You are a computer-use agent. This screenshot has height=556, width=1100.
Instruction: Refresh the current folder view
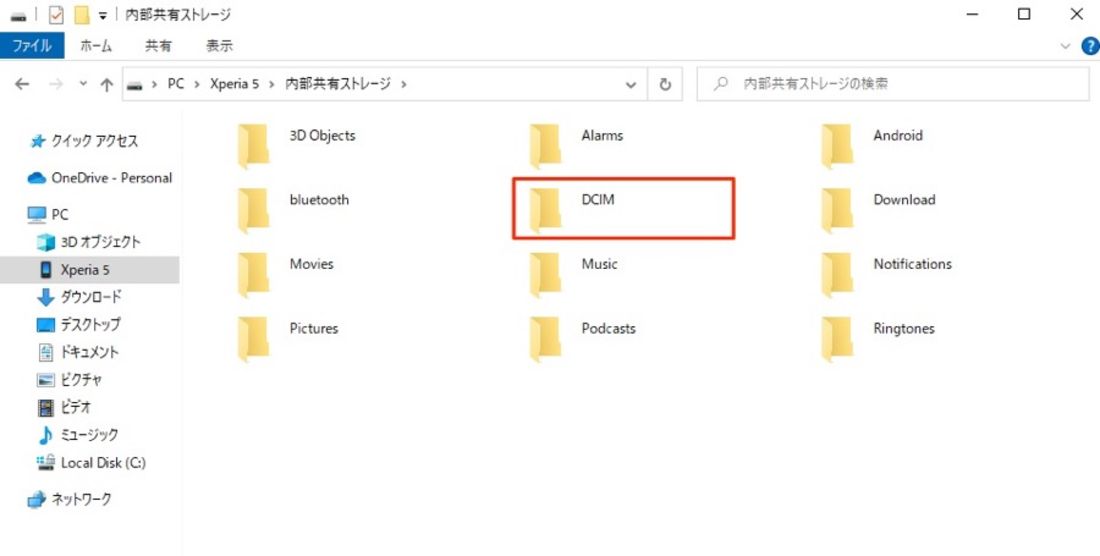665,85
